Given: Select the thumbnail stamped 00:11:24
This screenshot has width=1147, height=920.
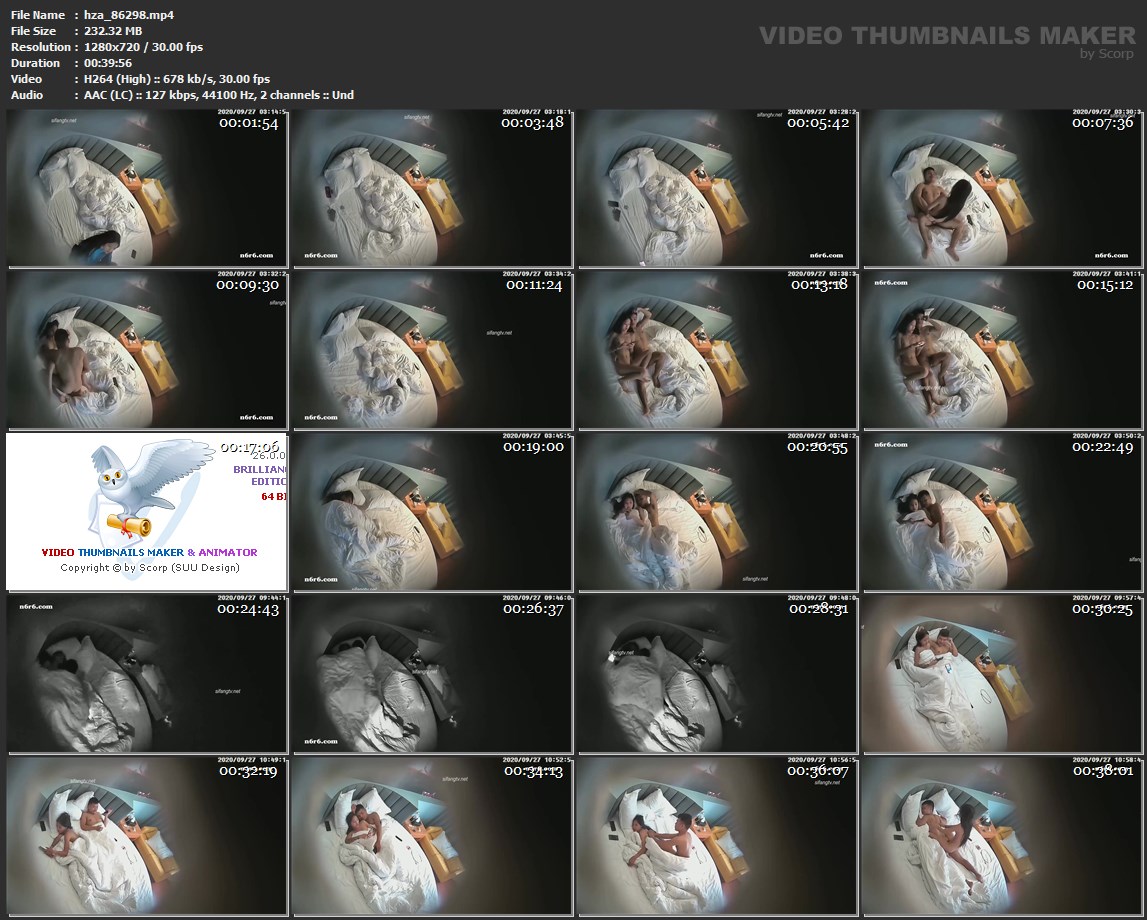Looking at the screenshot, I should (432, 350).
